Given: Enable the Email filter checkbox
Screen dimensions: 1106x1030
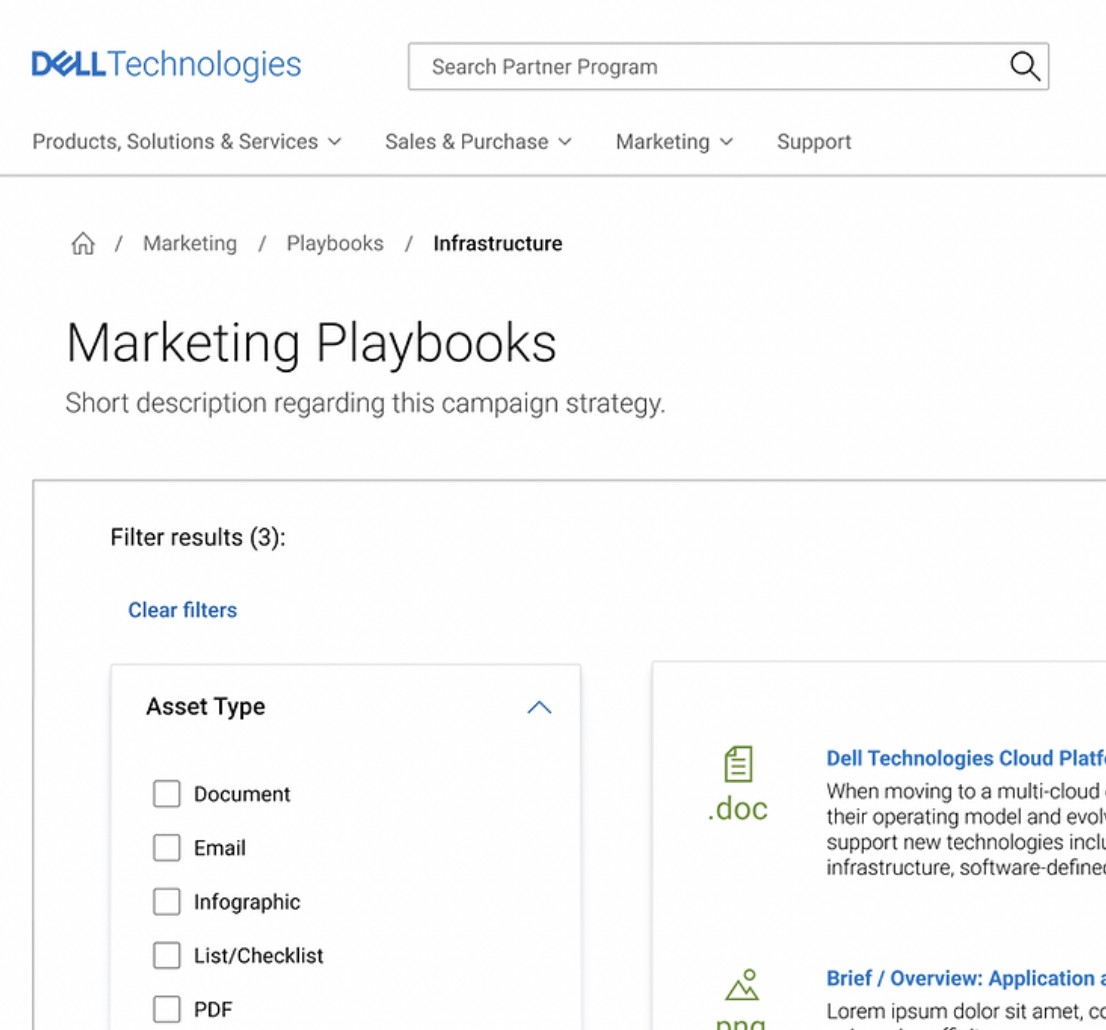Looking at the screenshot, I should [x=166, y=848].
